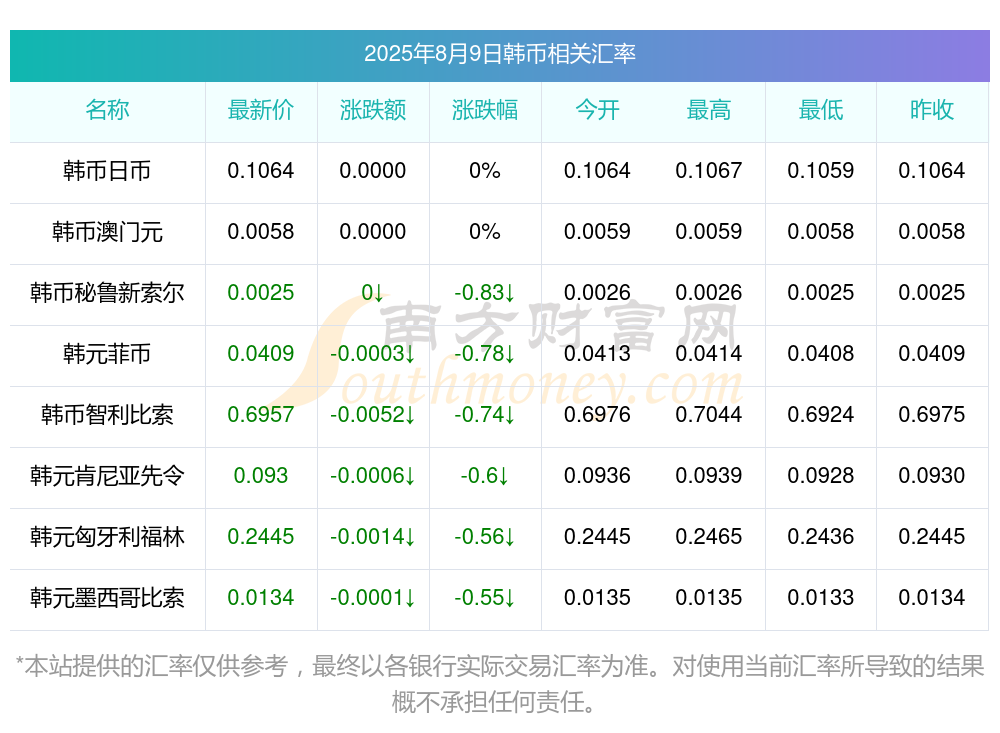Click low value 0.1059 in 韩币日币 row

[821, 171]
